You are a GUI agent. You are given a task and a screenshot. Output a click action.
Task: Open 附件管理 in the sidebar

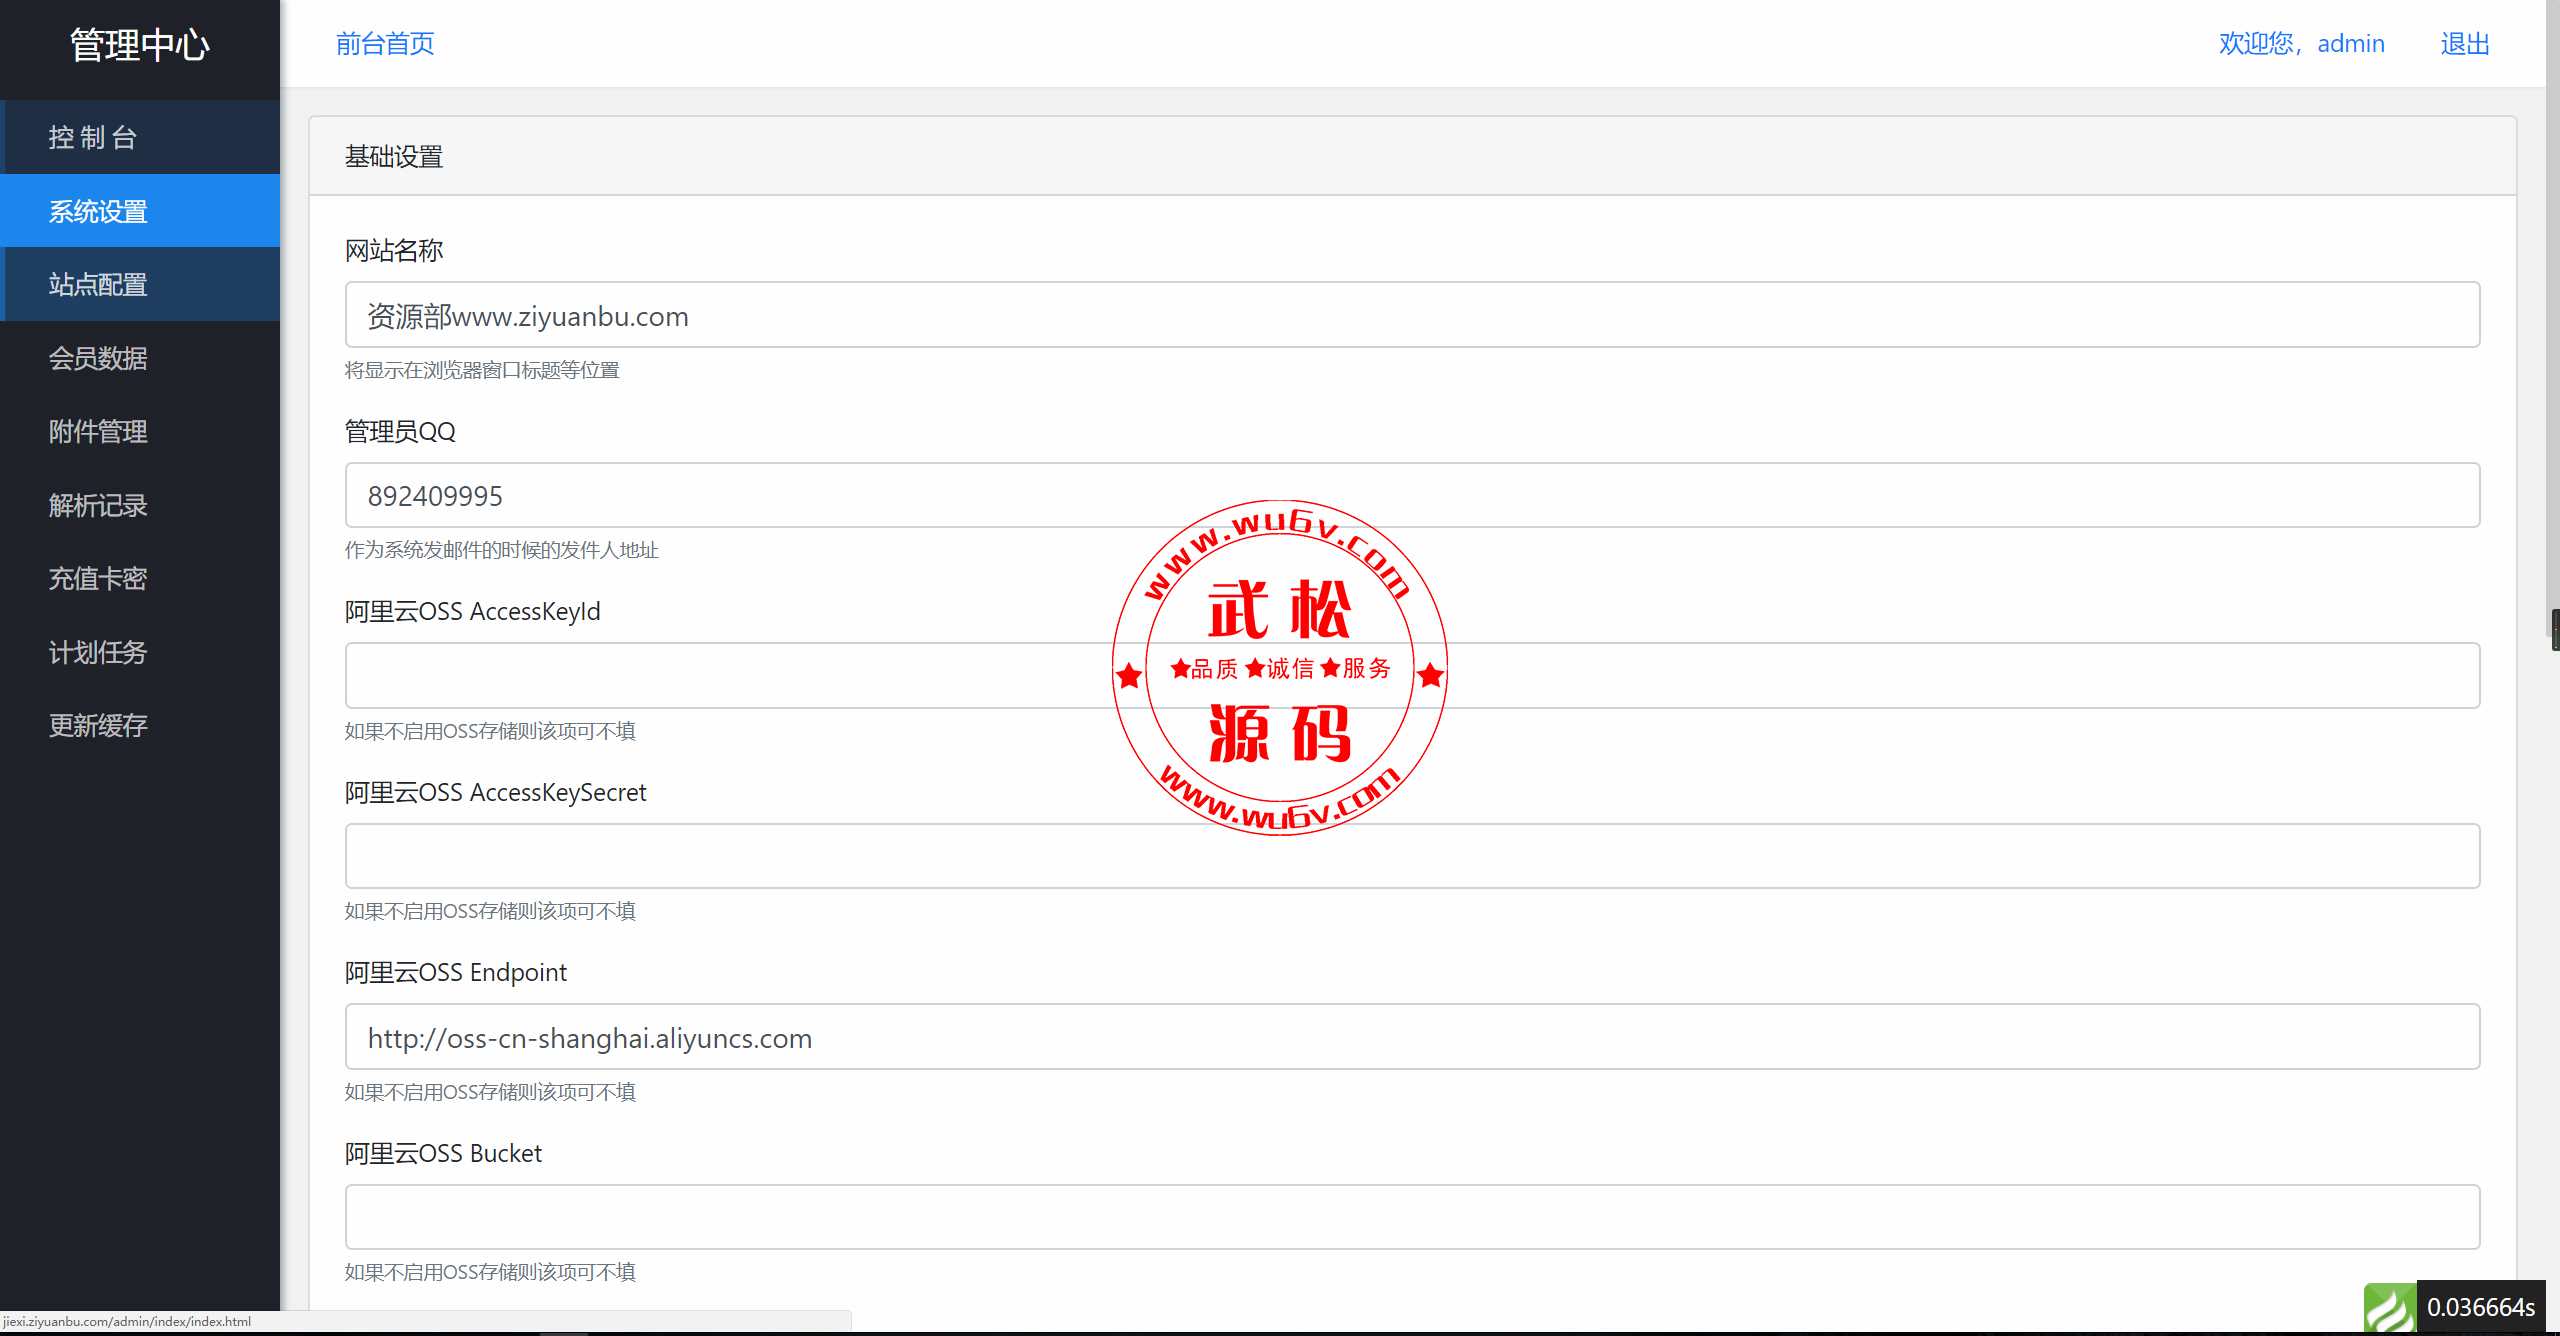click(140, 431)
